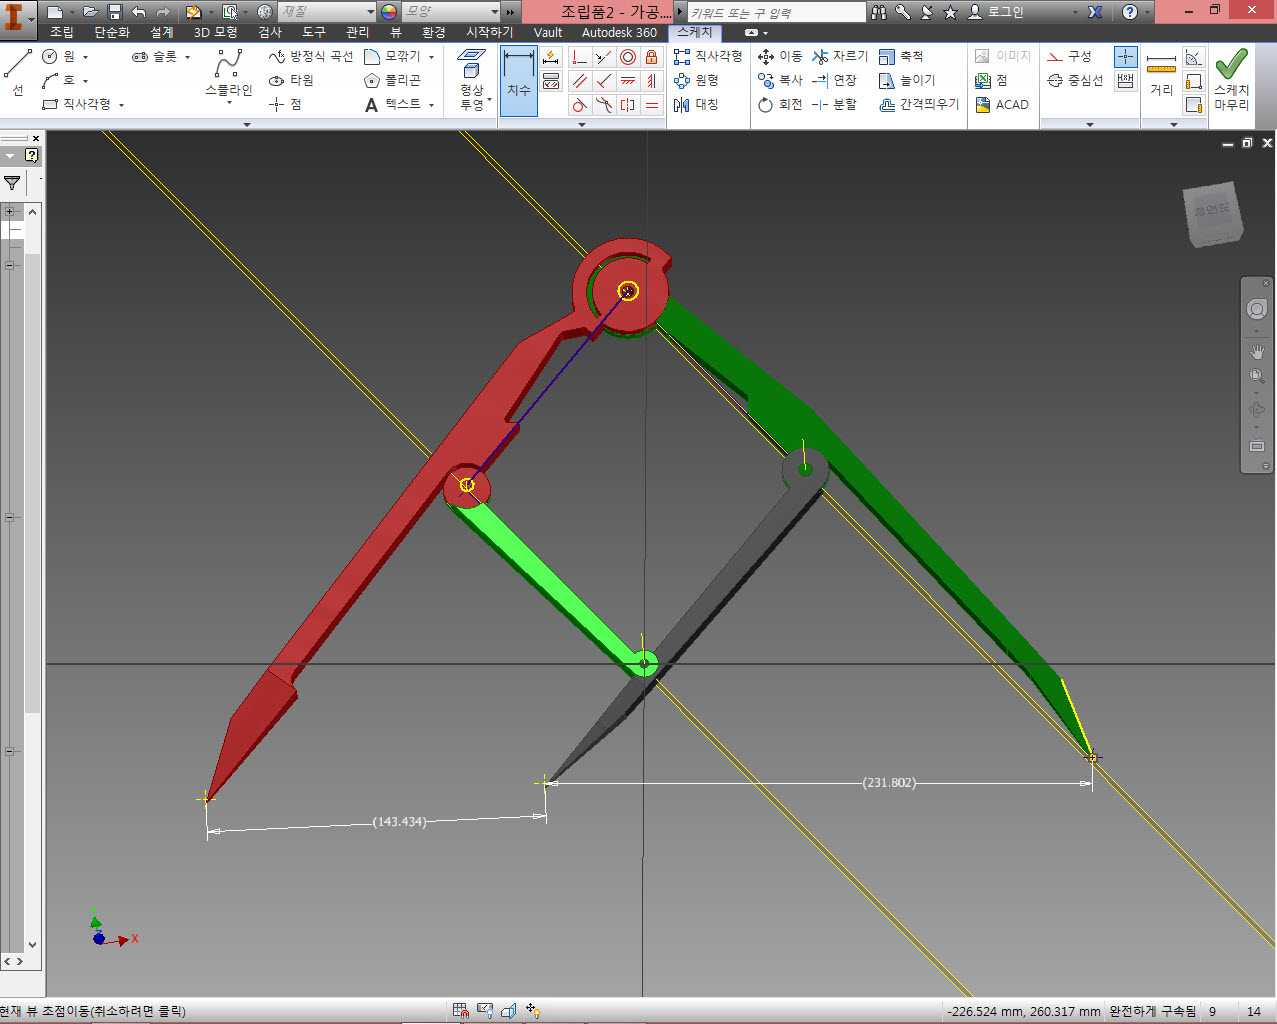Click the help question mark button
The height and width of the screenshot is (1024, 1277).
click(x=1130, y=11)
